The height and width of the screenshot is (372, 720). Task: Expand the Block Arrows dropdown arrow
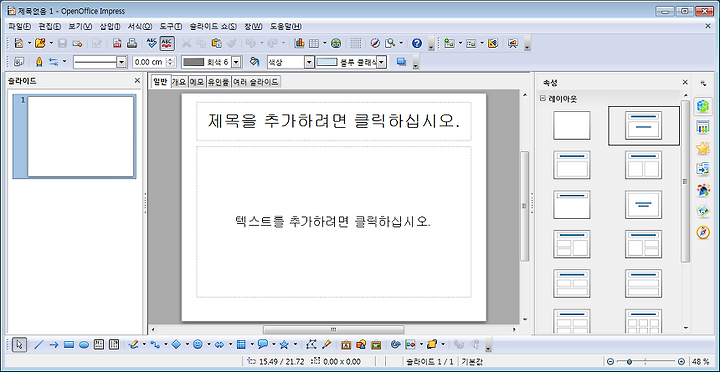click(230, 344)
